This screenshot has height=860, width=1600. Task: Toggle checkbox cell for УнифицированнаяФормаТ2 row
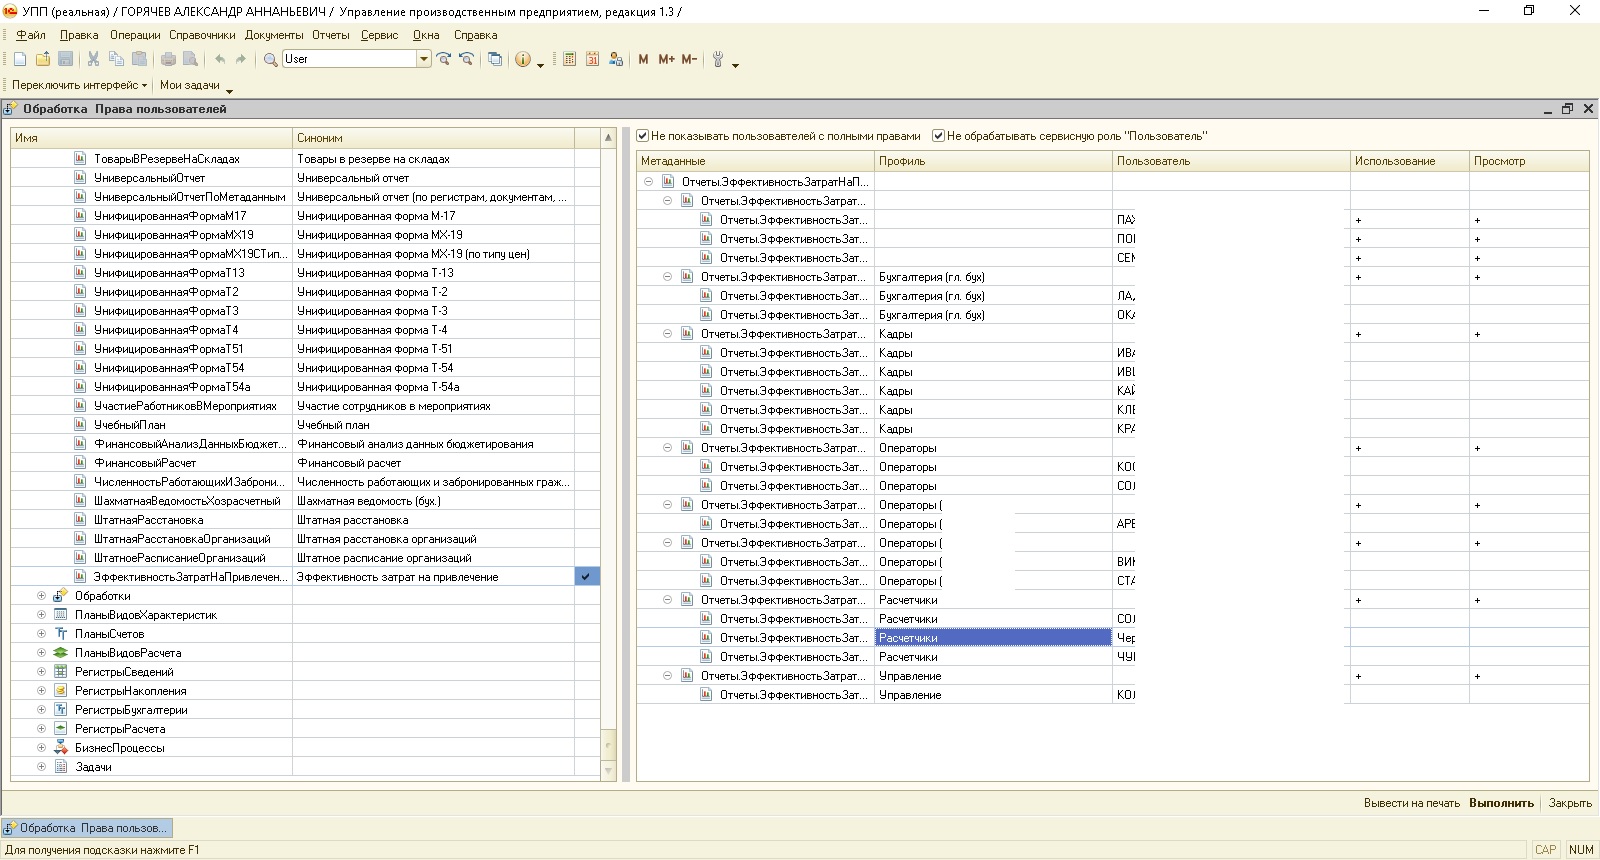point(588,292)
